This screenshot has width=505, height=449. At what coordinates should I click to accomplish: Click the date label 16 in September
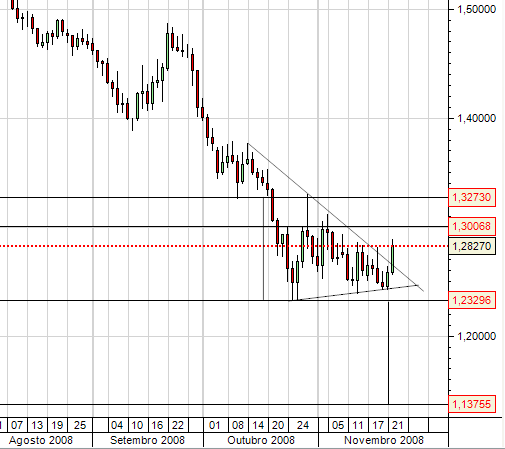[157, 425]
